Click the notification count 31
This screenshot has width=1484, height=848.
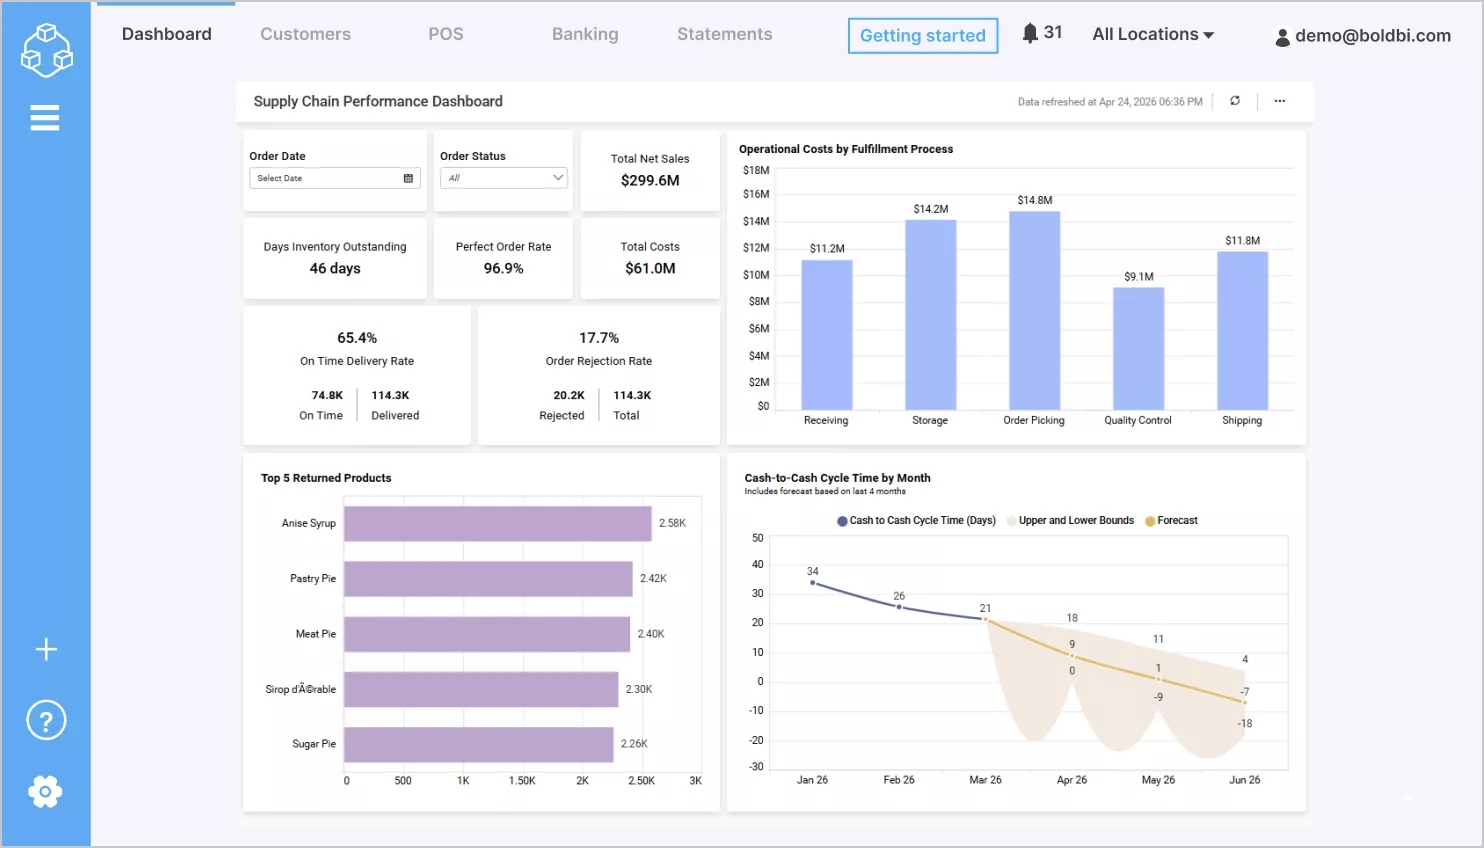coord(1053,32)
